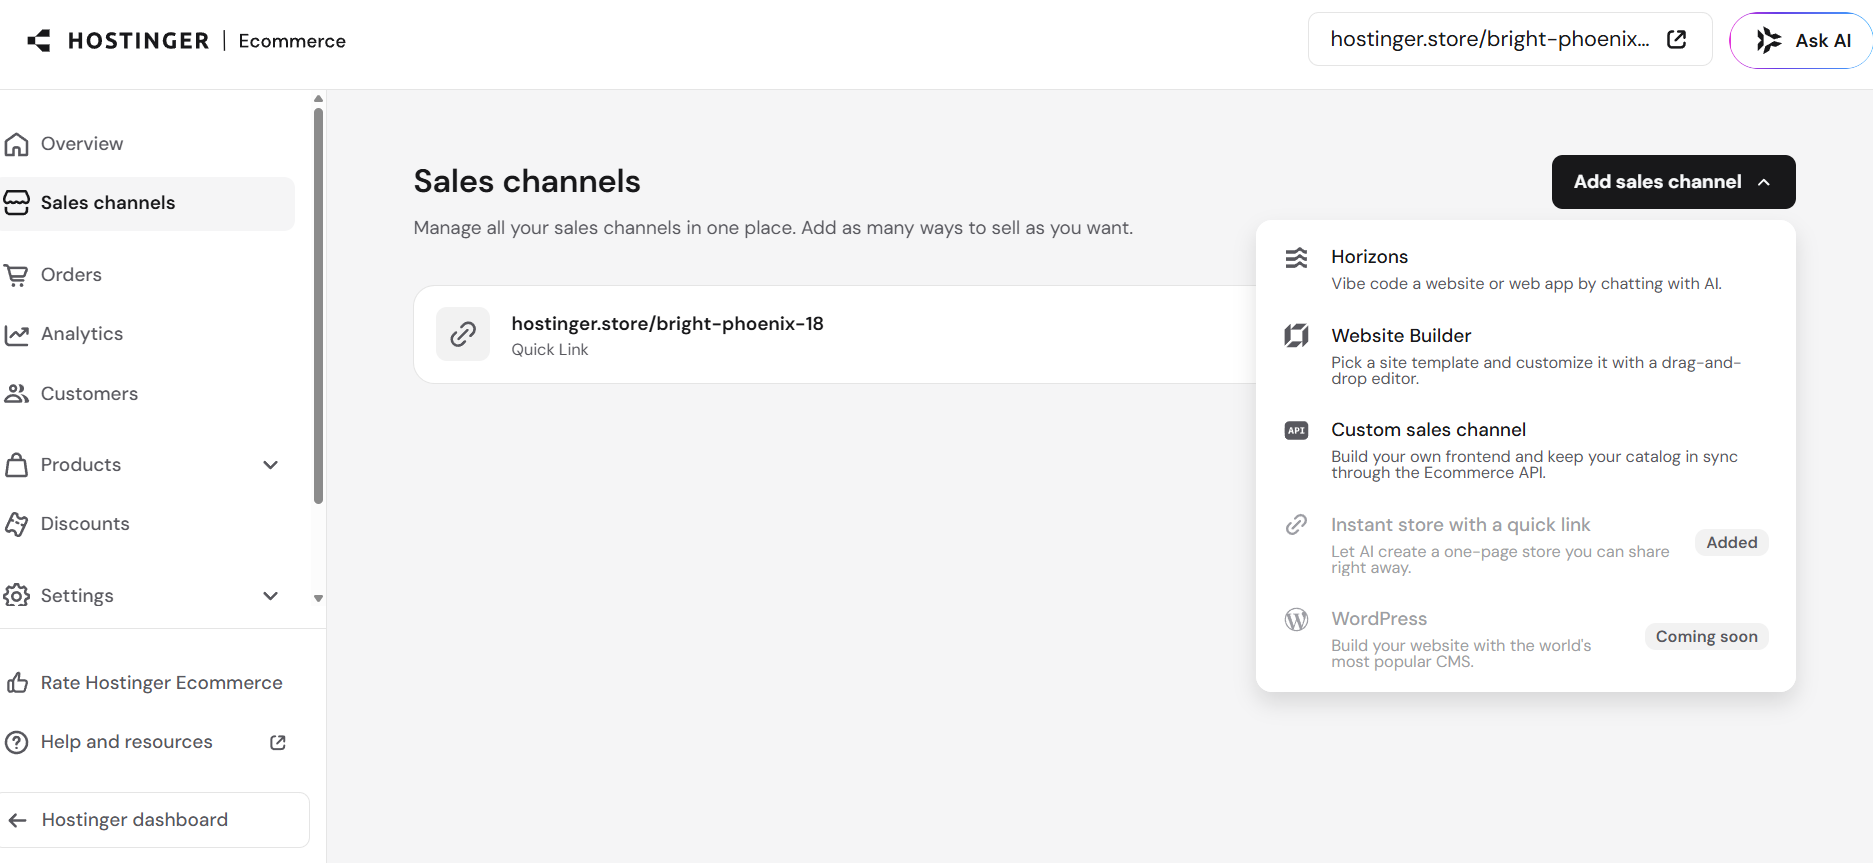1873x863 pixels.
Task: Click the back arrow icon for Hostinger dashboard
Action: click(x=17, y=820)
